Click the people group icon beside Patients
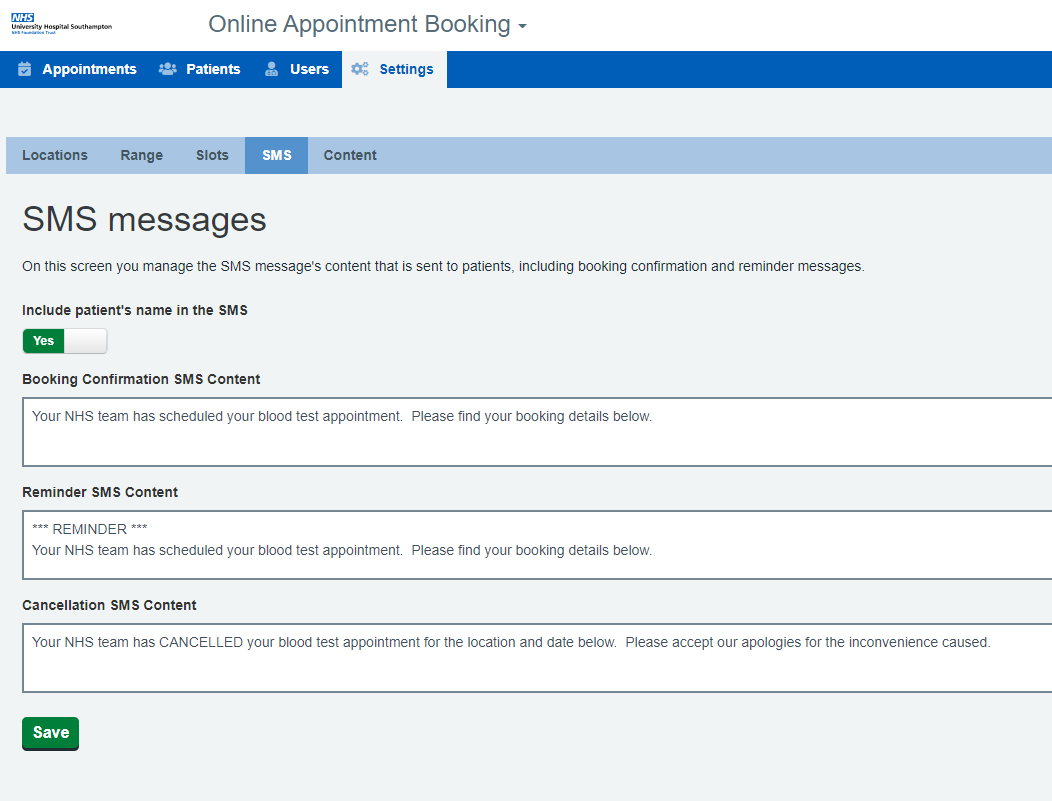The height and width of the screenshot is (801, 1052). (168, 70)
